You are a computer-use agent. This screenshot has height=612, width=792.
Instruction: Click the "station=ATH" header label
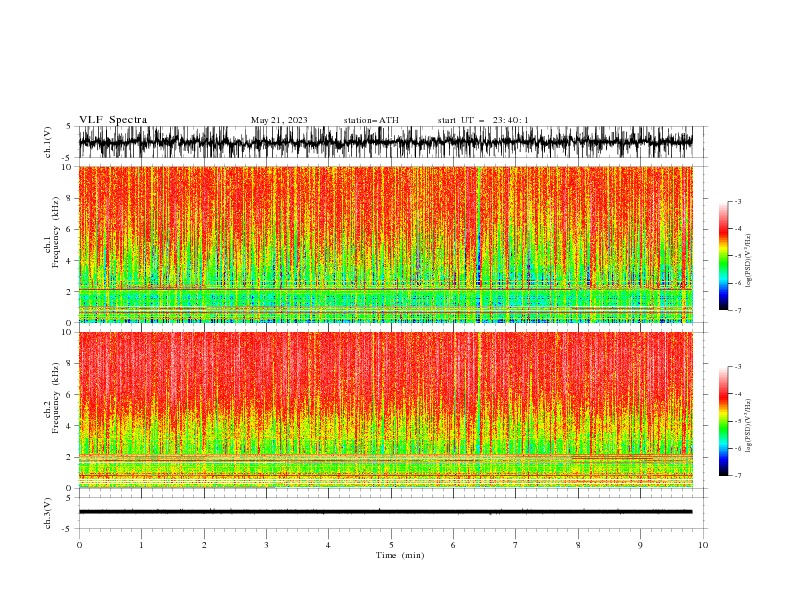(371, 120)
